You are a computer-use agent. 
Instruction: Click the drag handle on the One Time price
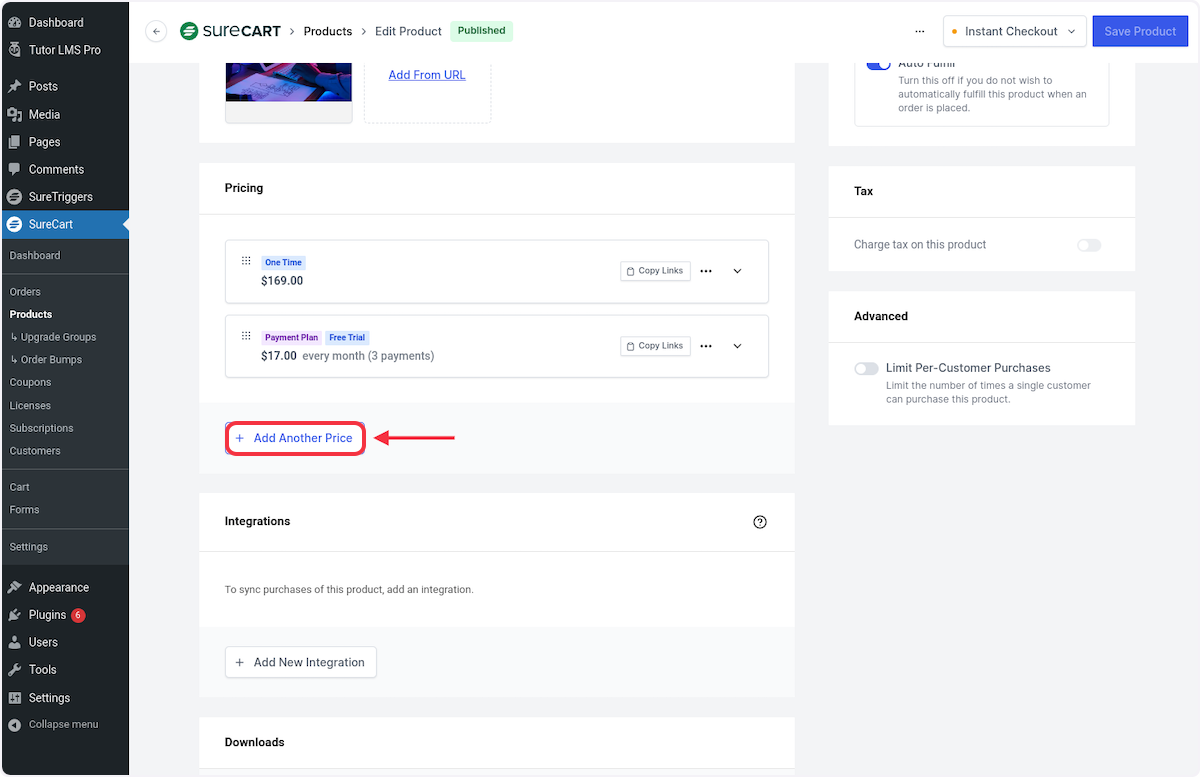click(246, 261)
